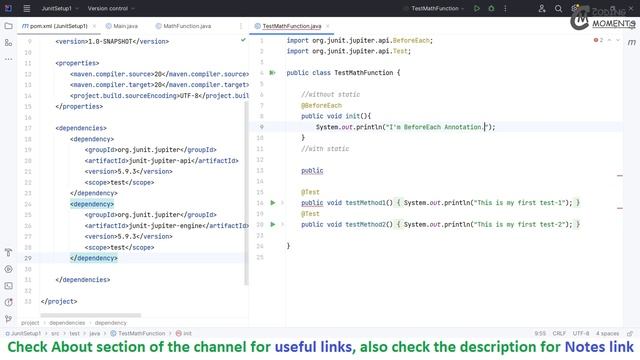Show more tool windows ellipsis in left sidebar
Viewport: 640px width, 360px height.
(8, 59)
